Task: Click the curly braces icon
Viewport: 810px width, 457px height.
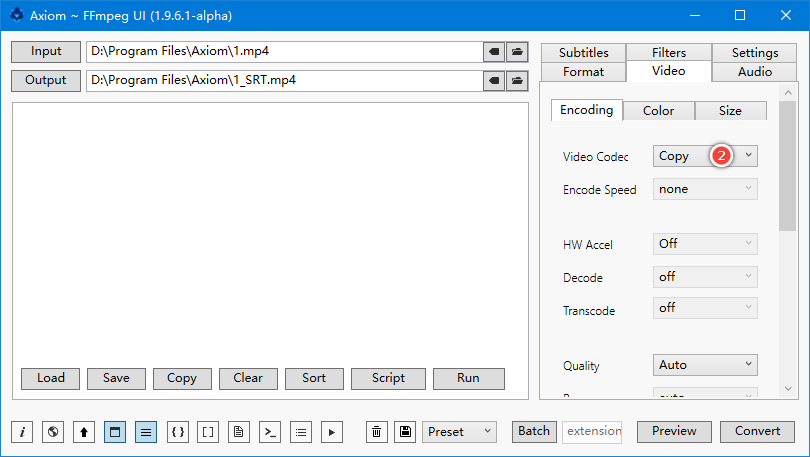Action: point(177,432)
